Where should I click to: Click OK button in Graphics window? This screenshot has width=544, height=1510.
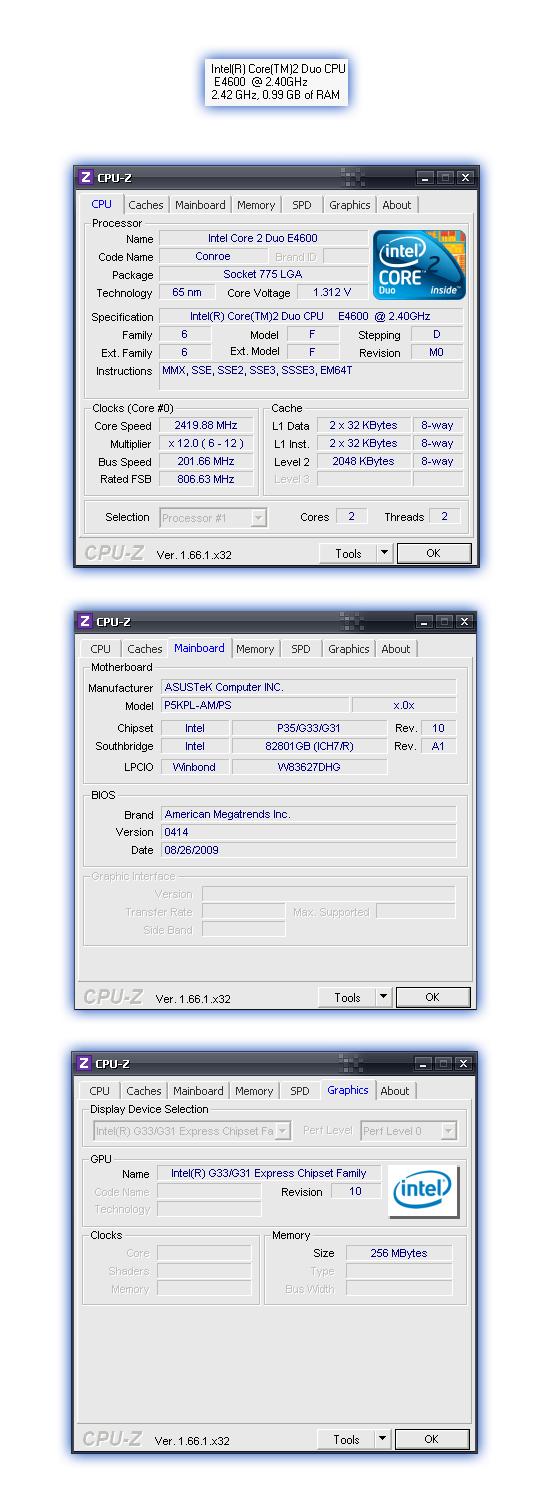pyautogui.click(x=431, y=1439)
